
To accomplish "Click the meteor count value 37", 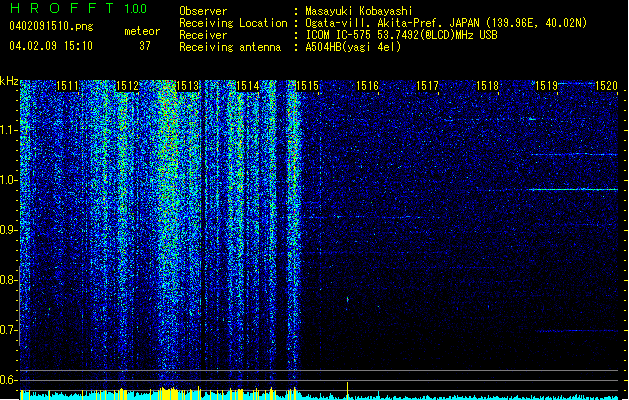I will pyautogui.click(x=145, y=46).
